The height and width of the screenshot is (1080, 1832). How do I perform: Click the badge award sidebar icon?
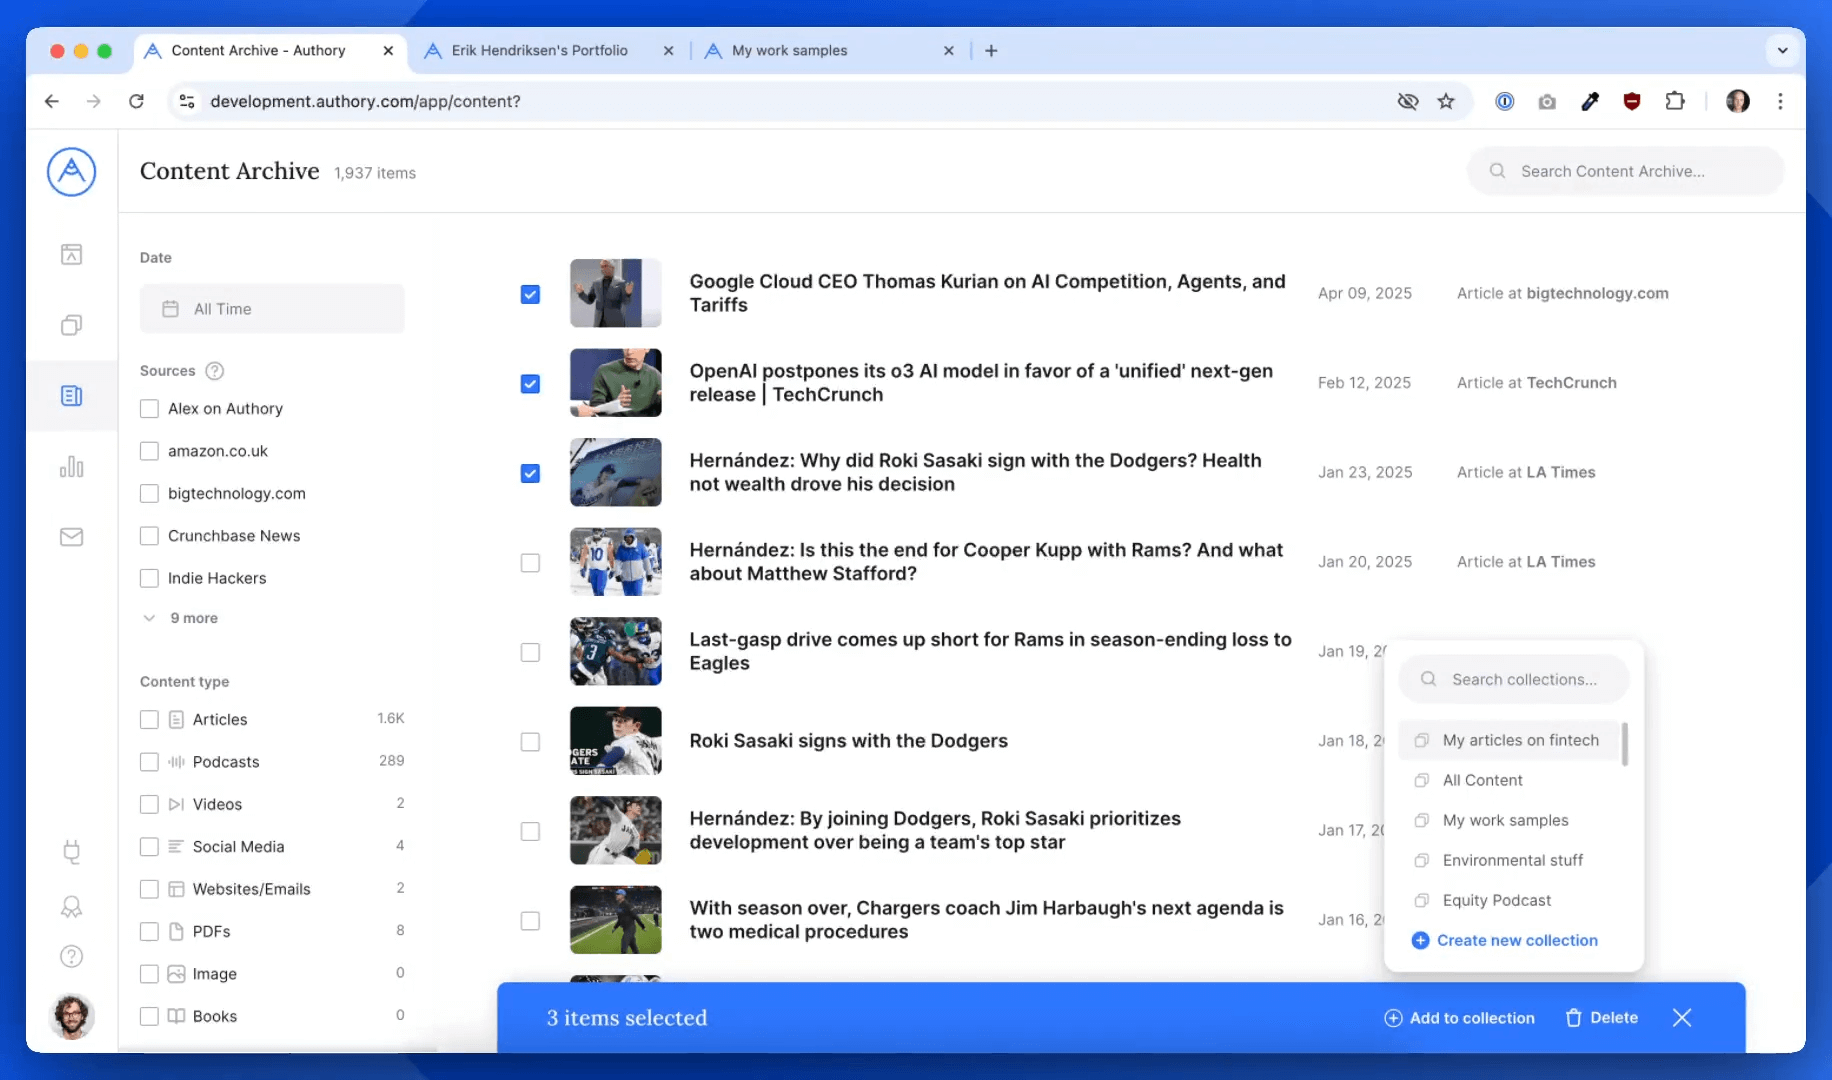tap(71, 907)
